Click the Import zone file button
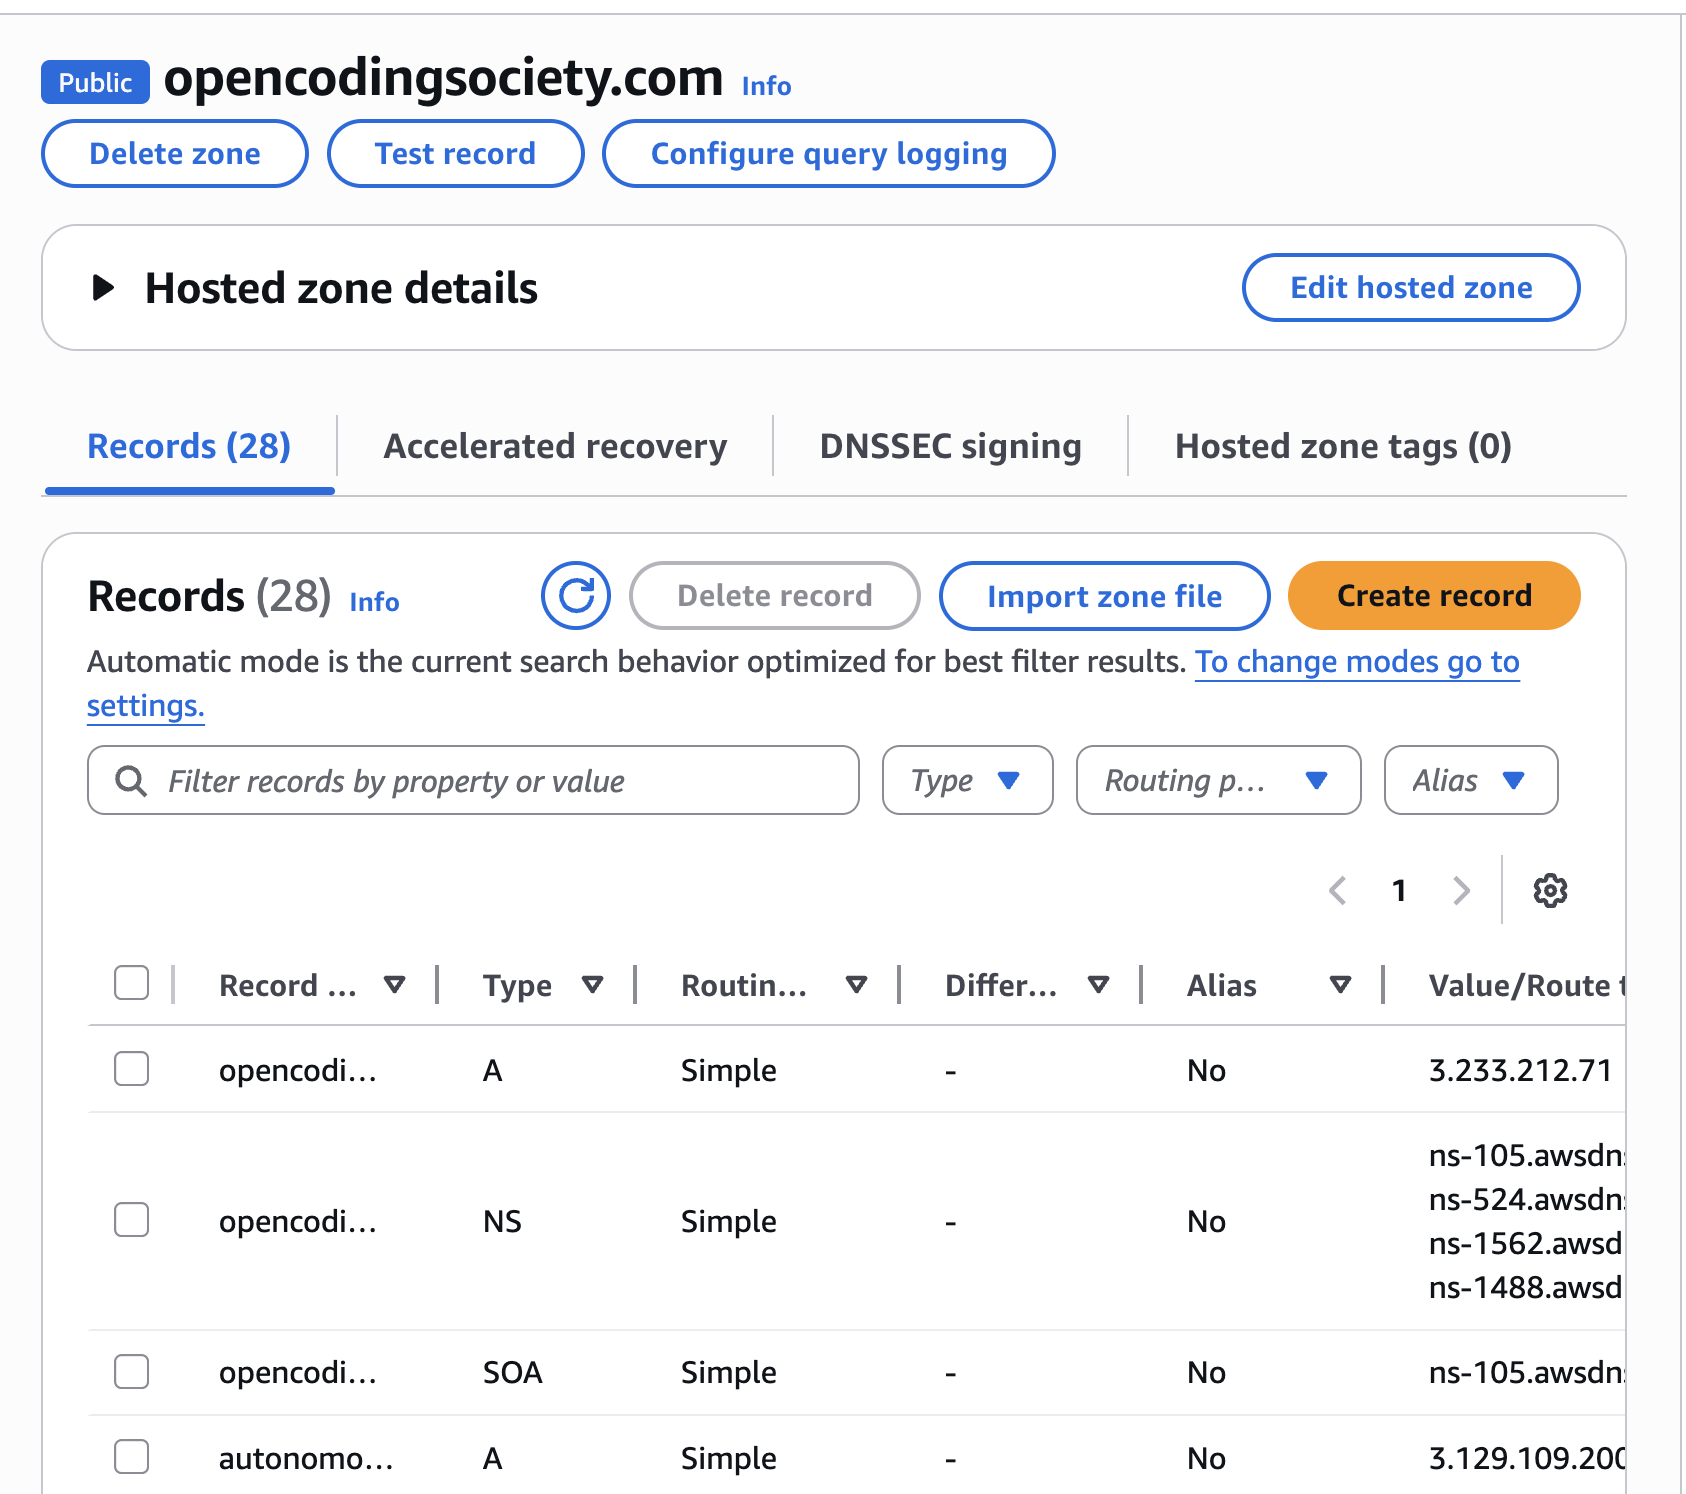1686x1494 pixels. (1104, 596)
